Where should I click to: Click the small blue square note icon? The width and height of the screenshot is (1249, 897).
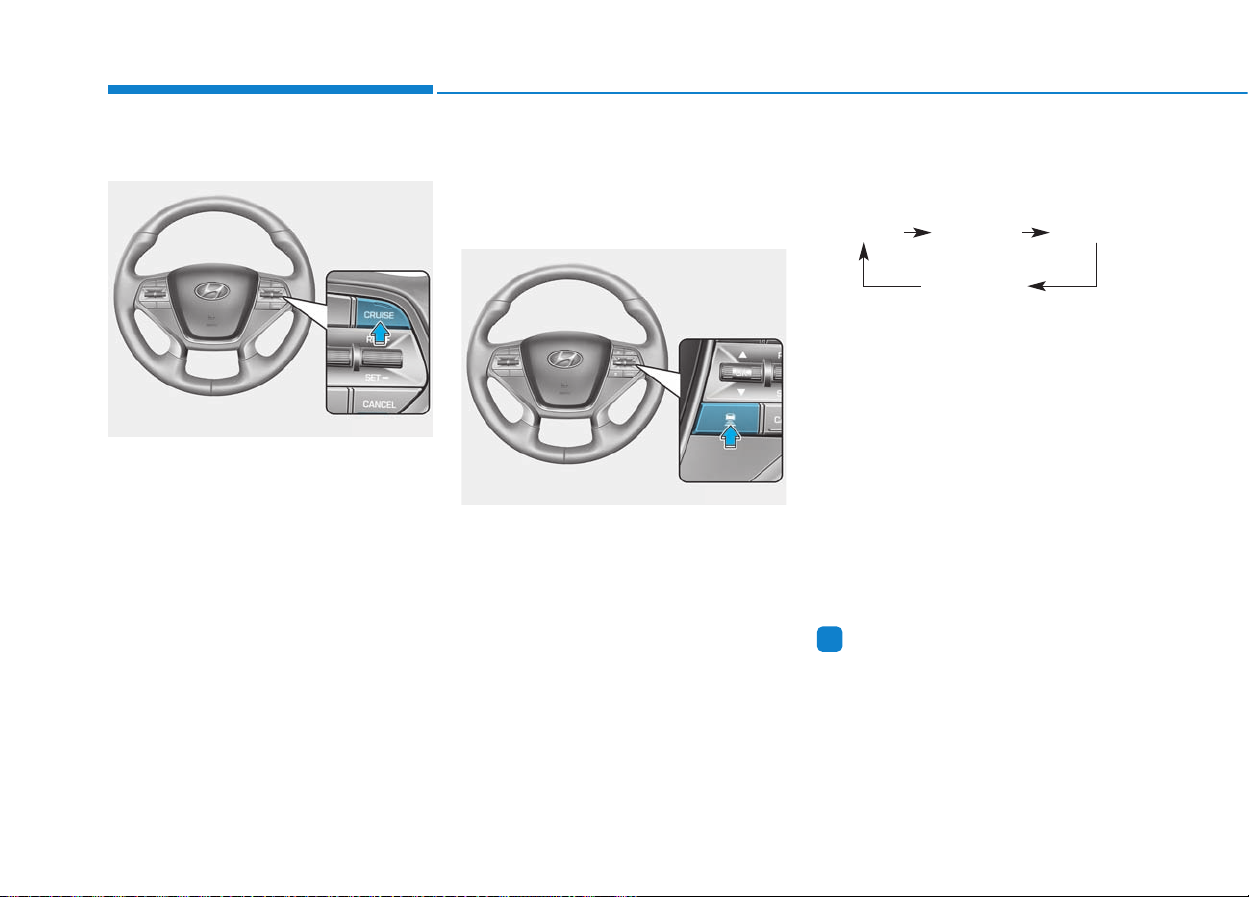tap(827, 642)
